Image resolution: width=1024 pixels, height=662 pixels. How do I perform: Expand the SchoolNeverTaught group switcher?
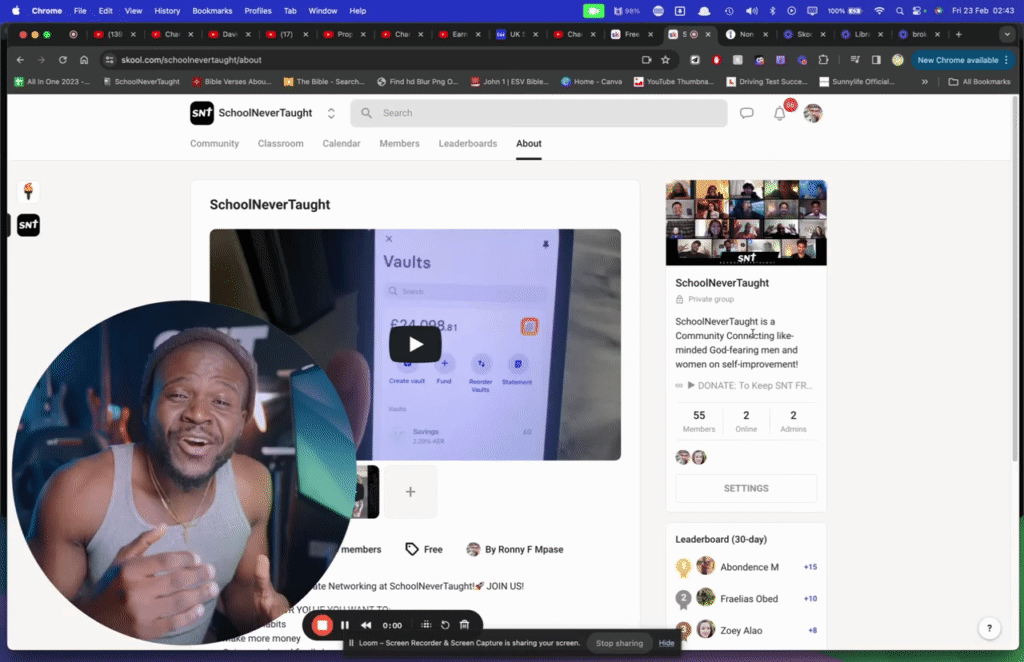331,113
